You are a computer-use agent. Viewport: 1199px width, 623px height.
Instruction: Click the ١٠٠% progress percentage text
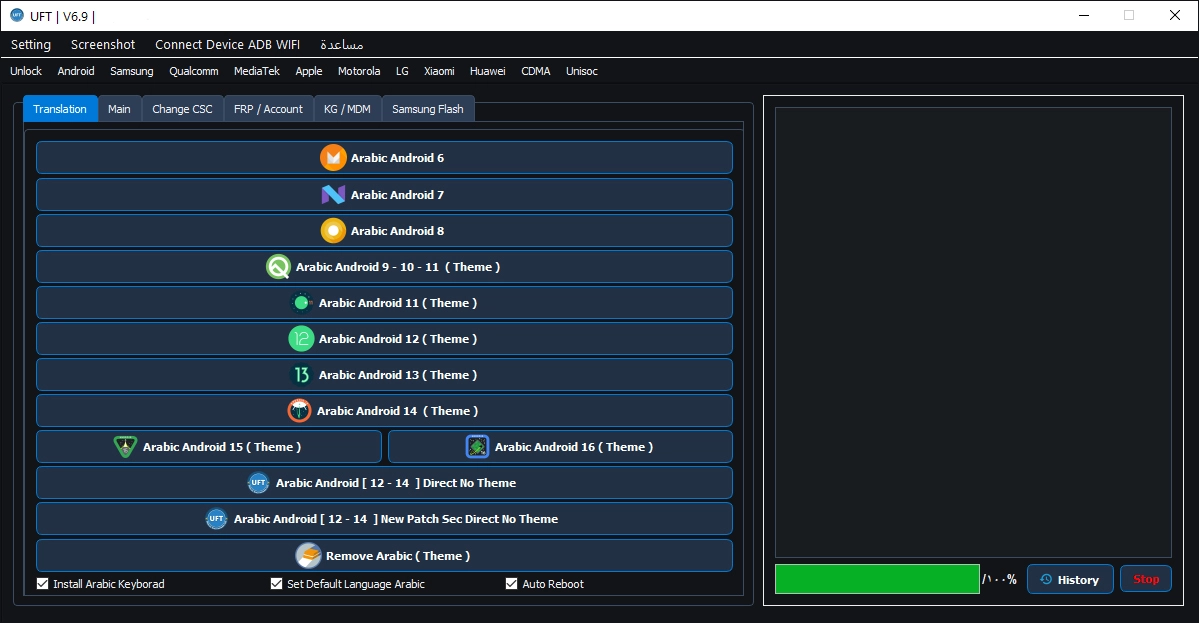(999, 579)
